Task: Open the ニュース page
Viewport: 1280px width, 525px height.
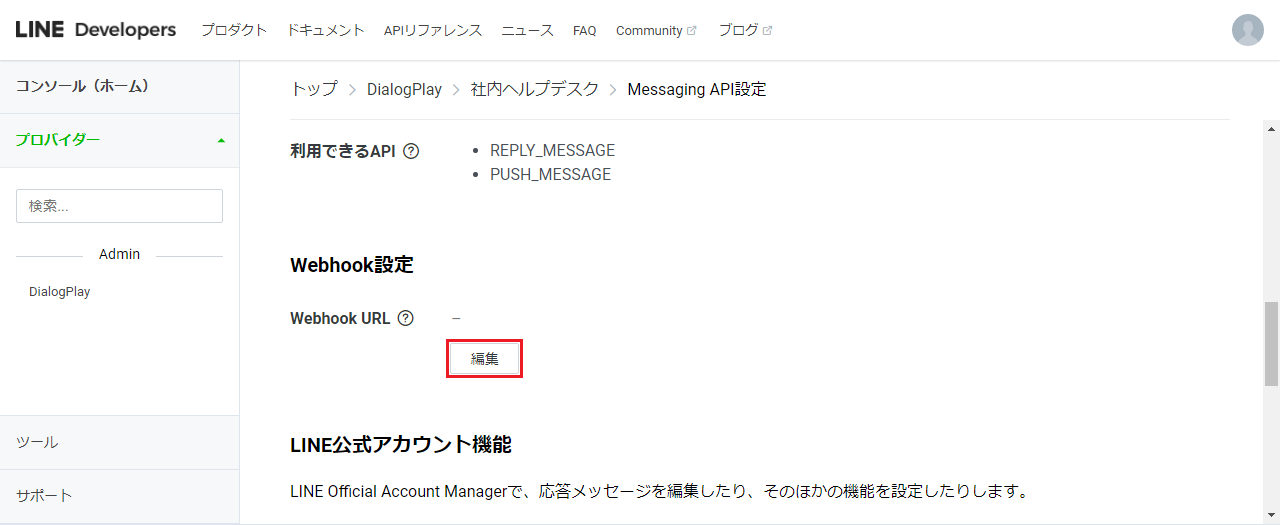Action: [x=528, y=30]
